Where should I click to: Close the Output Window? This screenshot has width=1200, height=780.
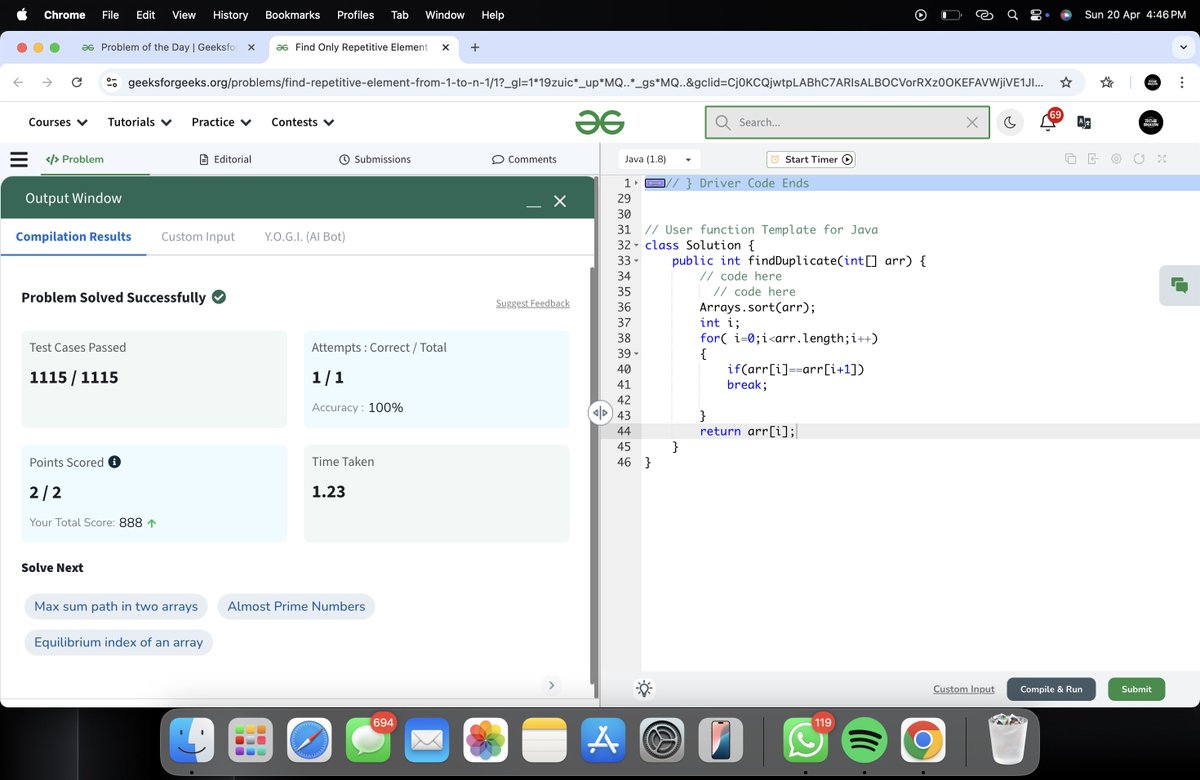click(560, 201)
